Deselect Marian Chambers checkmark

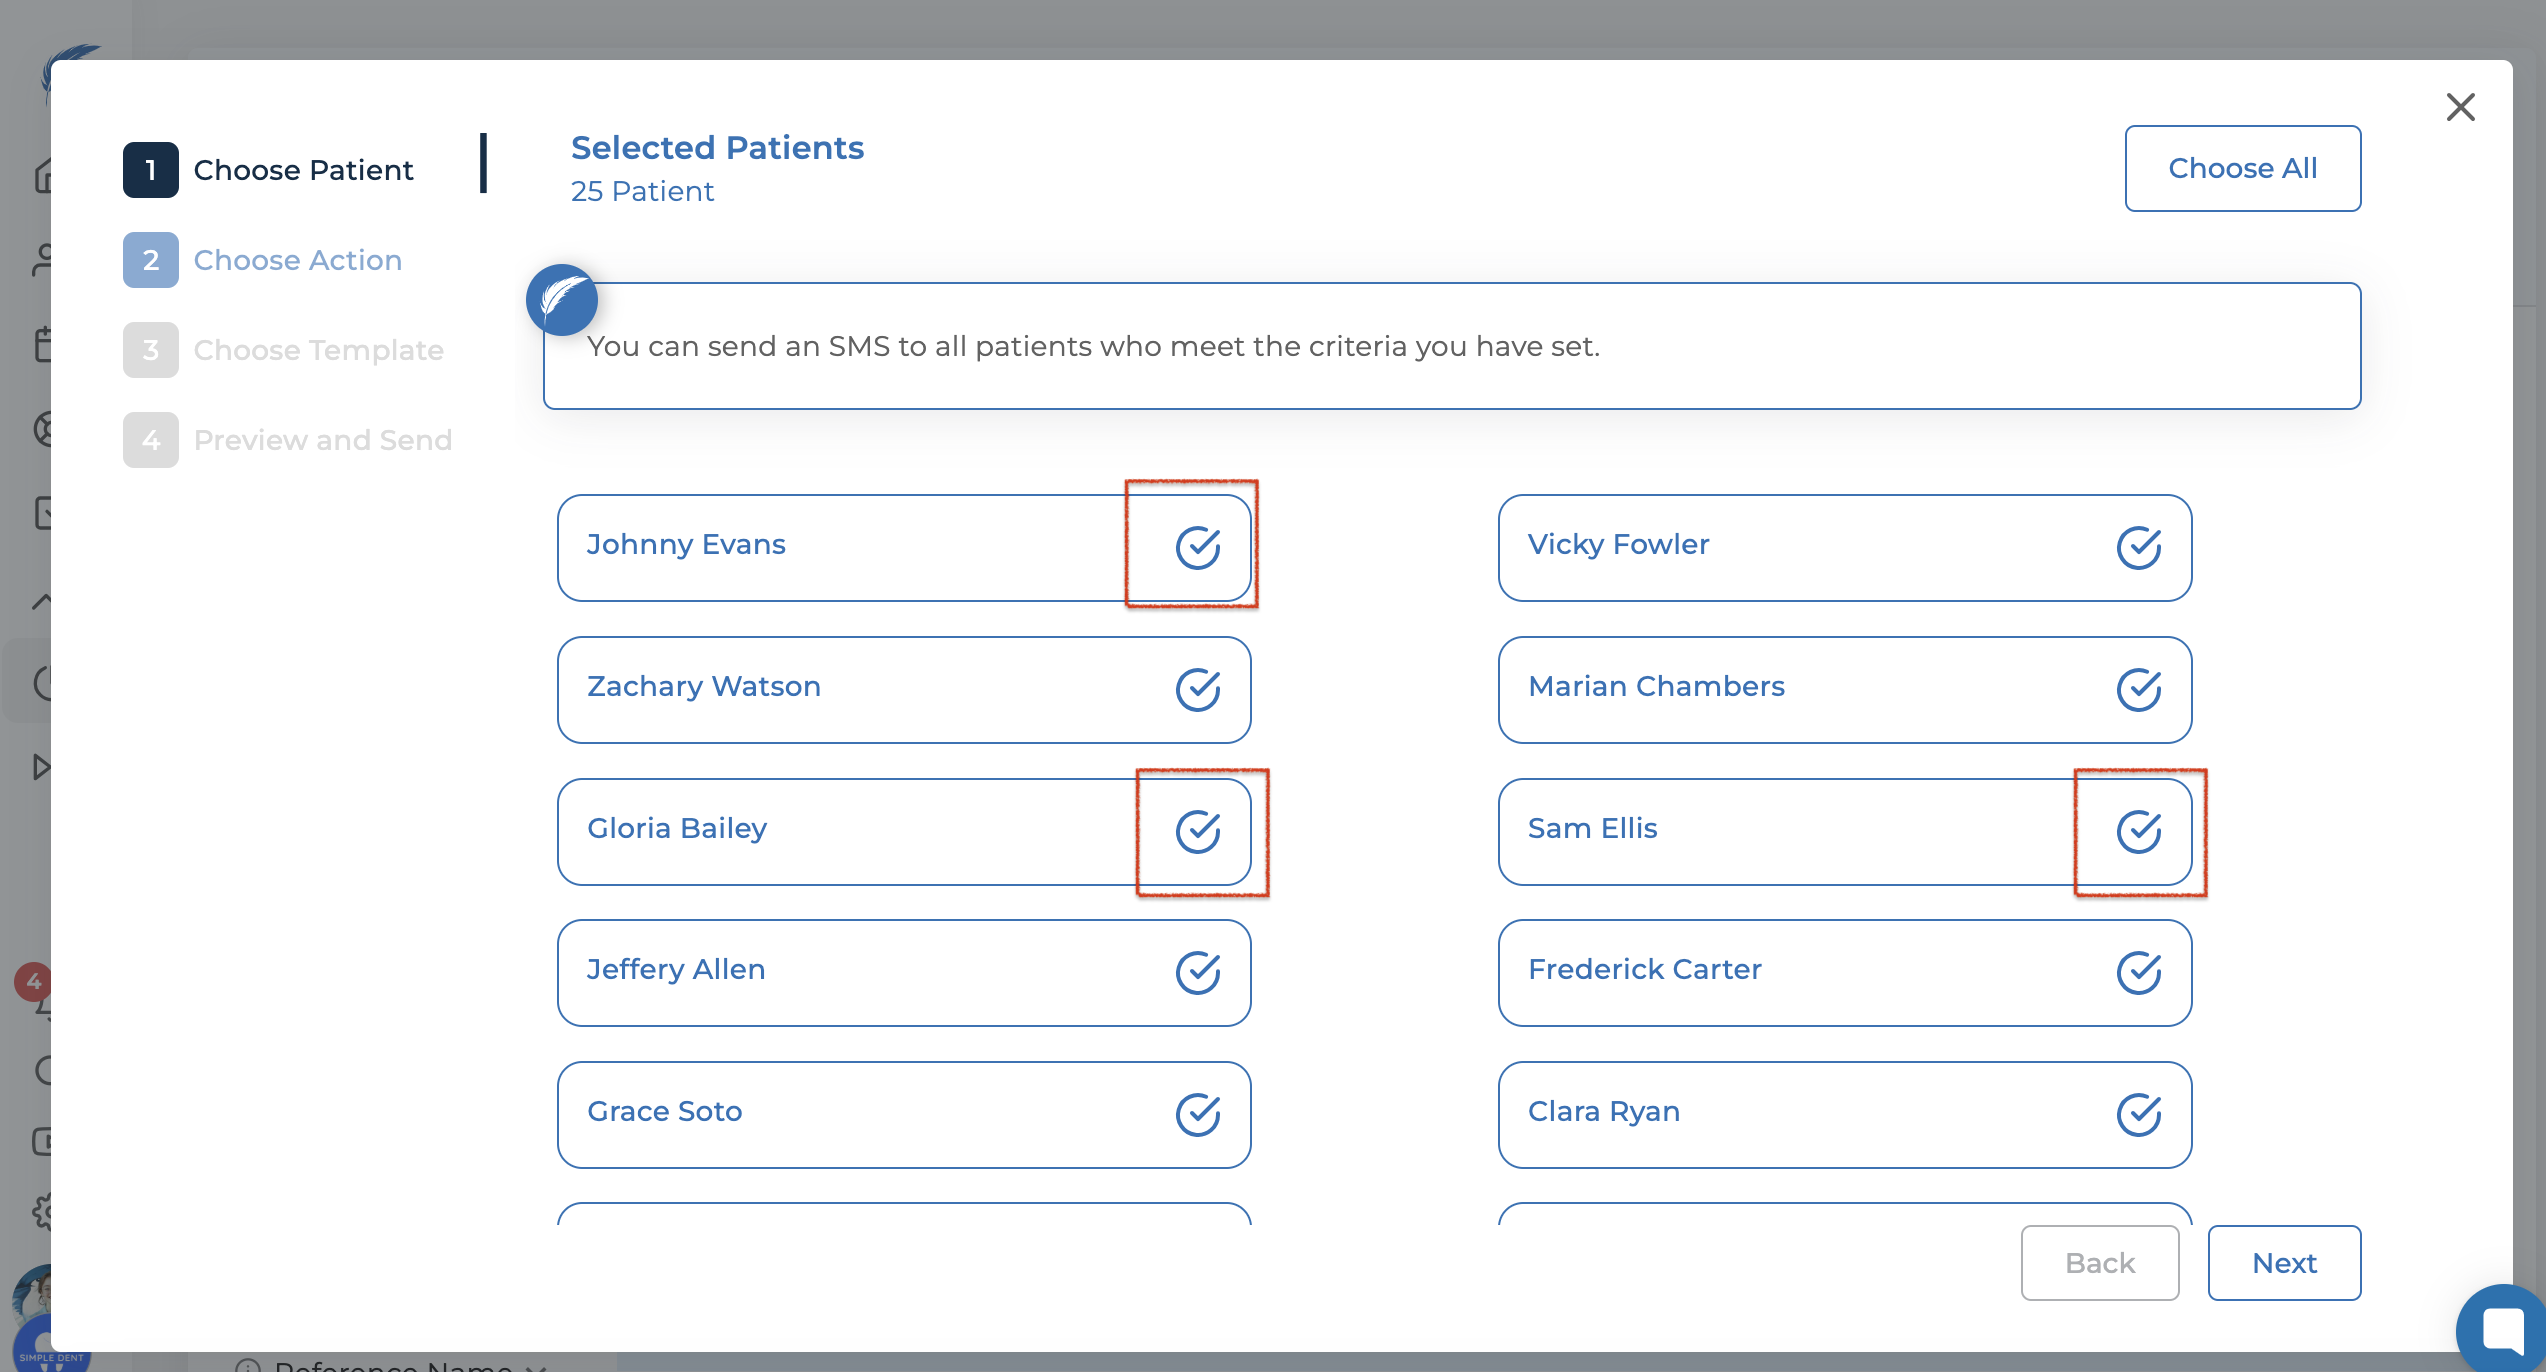pyautogui.click(x=2138, y=689)
